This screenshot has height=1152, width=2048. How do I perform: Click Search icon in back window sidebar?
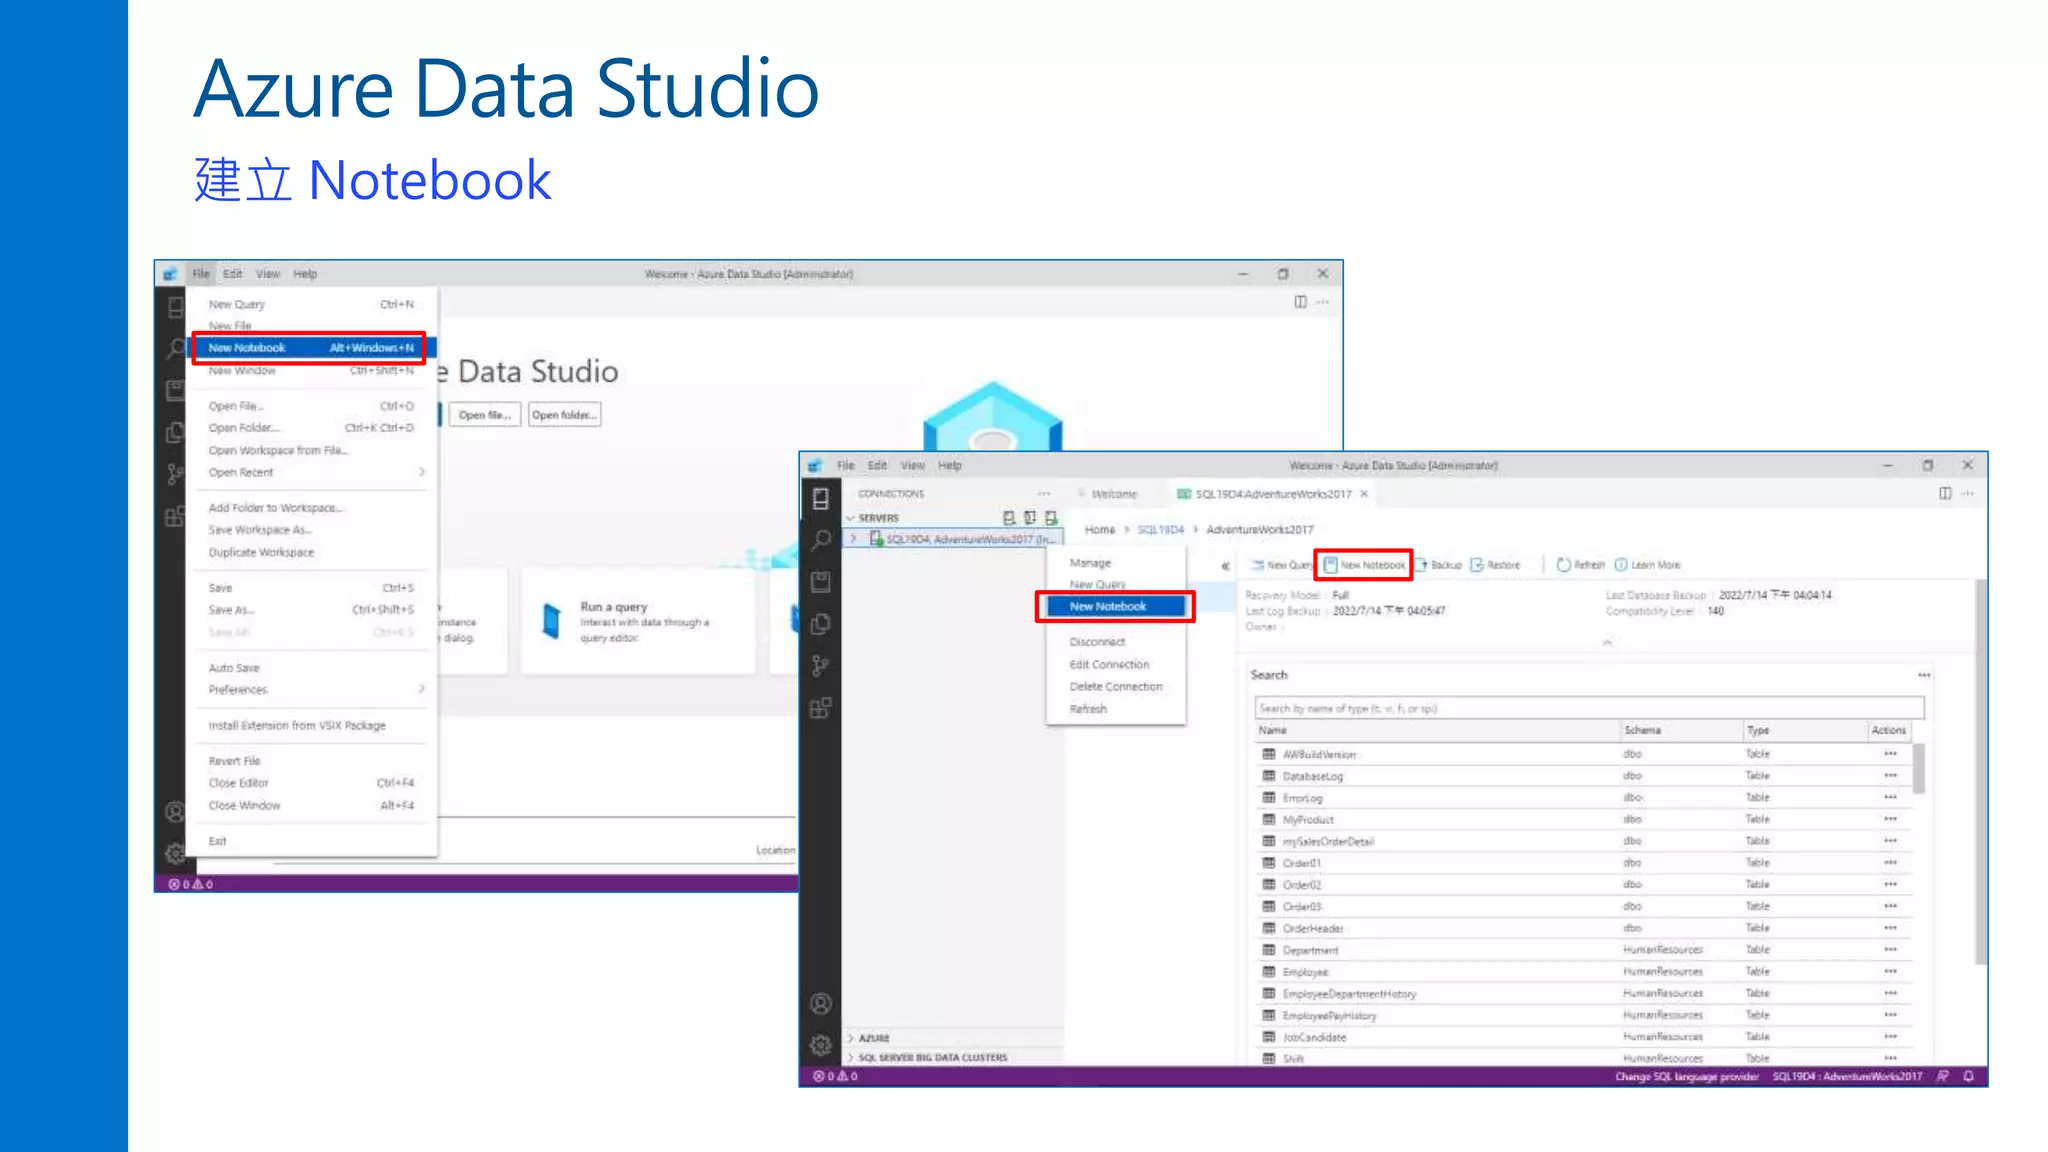tap(175, 349)
